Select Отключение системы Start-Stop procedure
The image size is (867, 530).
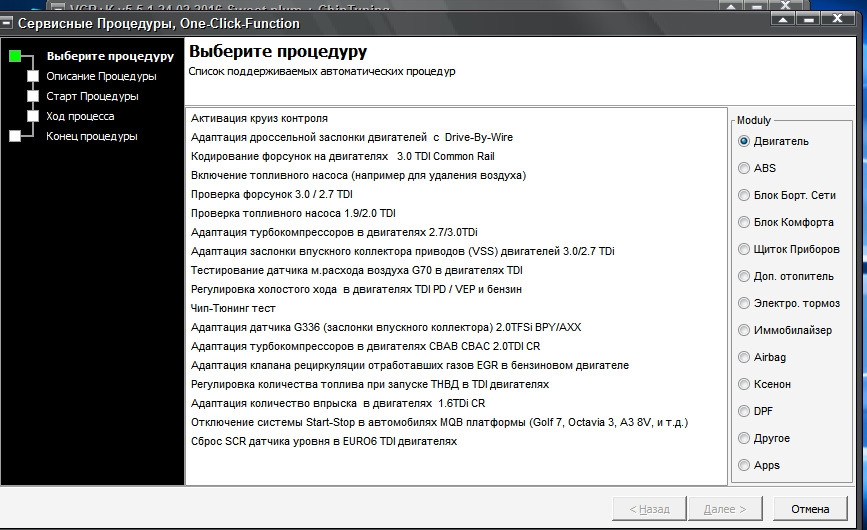(439, 422)
